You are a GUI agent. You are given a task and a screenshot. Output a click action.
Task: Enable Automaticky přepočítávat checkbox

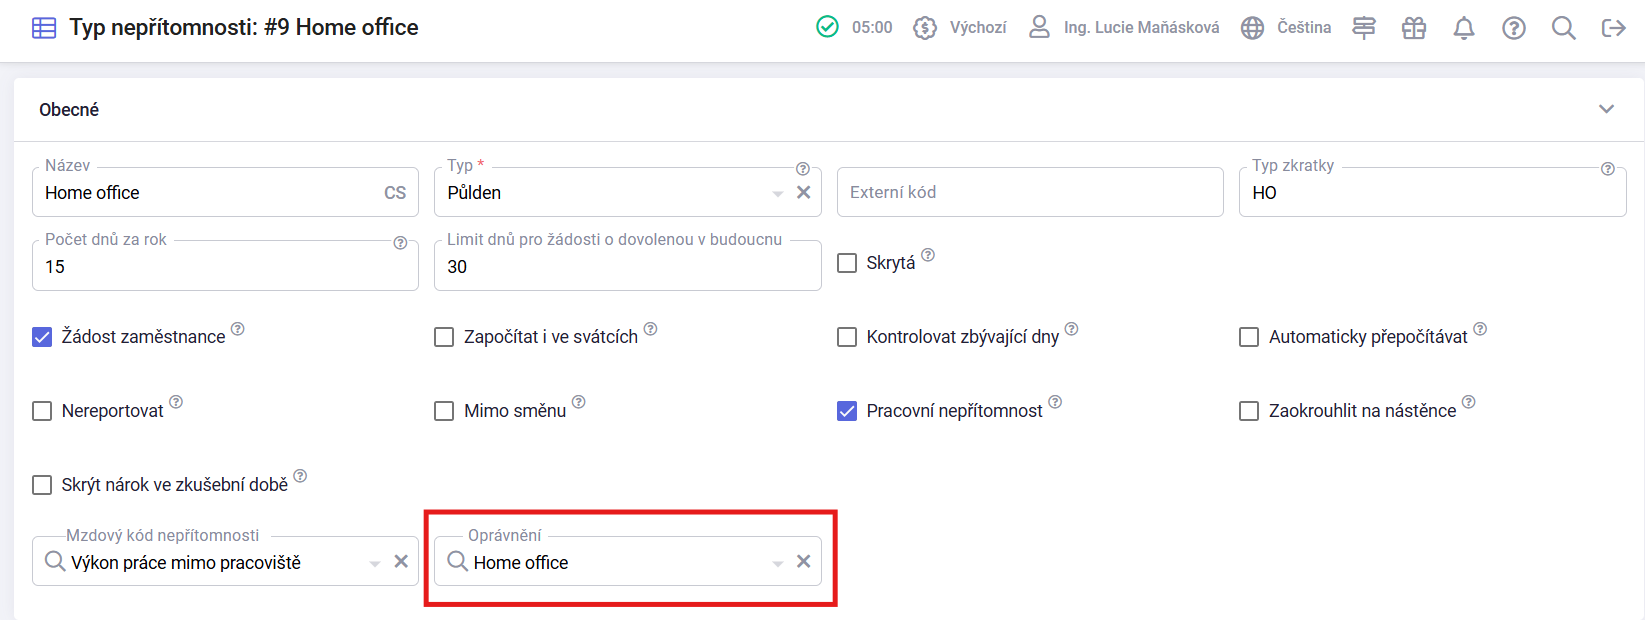click(1249, 337)
